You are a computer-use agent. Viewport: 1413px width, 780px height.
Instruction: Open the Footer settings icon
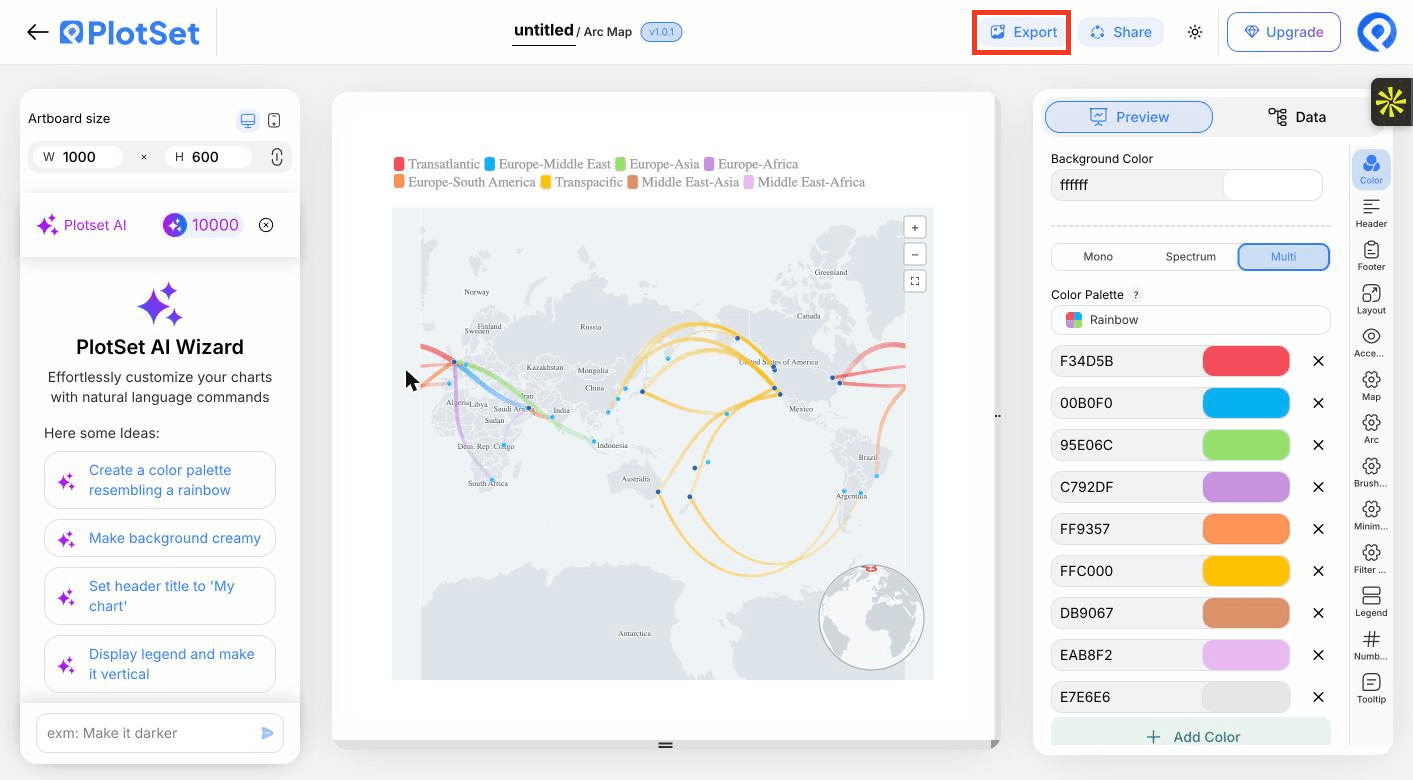(1371, 255)
